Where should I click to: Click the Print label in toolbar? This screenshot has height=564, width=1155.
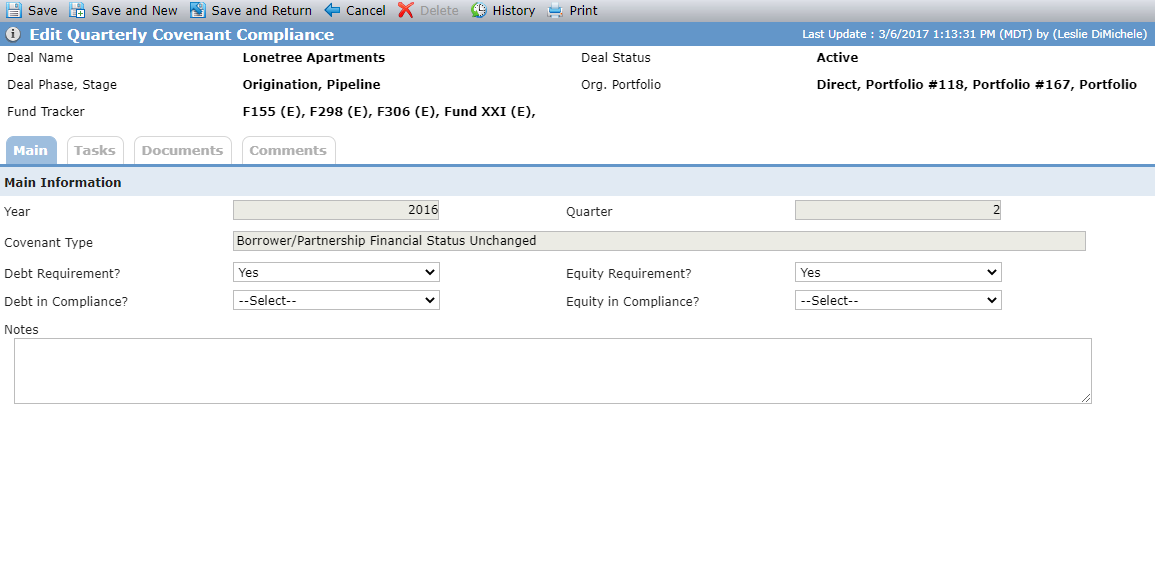(x=584, y=11)
